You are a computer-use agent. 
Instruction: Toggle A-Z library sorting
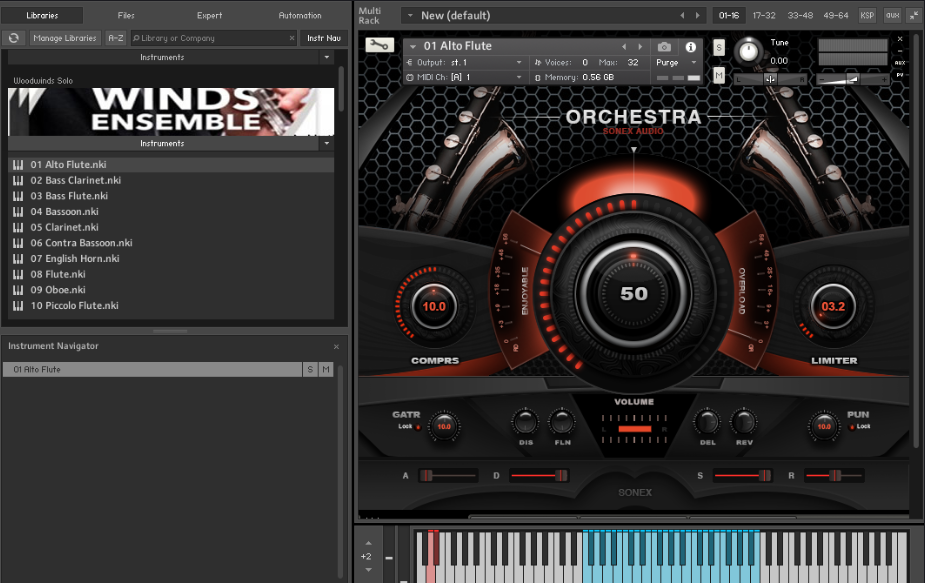click(x=116, y=38)
